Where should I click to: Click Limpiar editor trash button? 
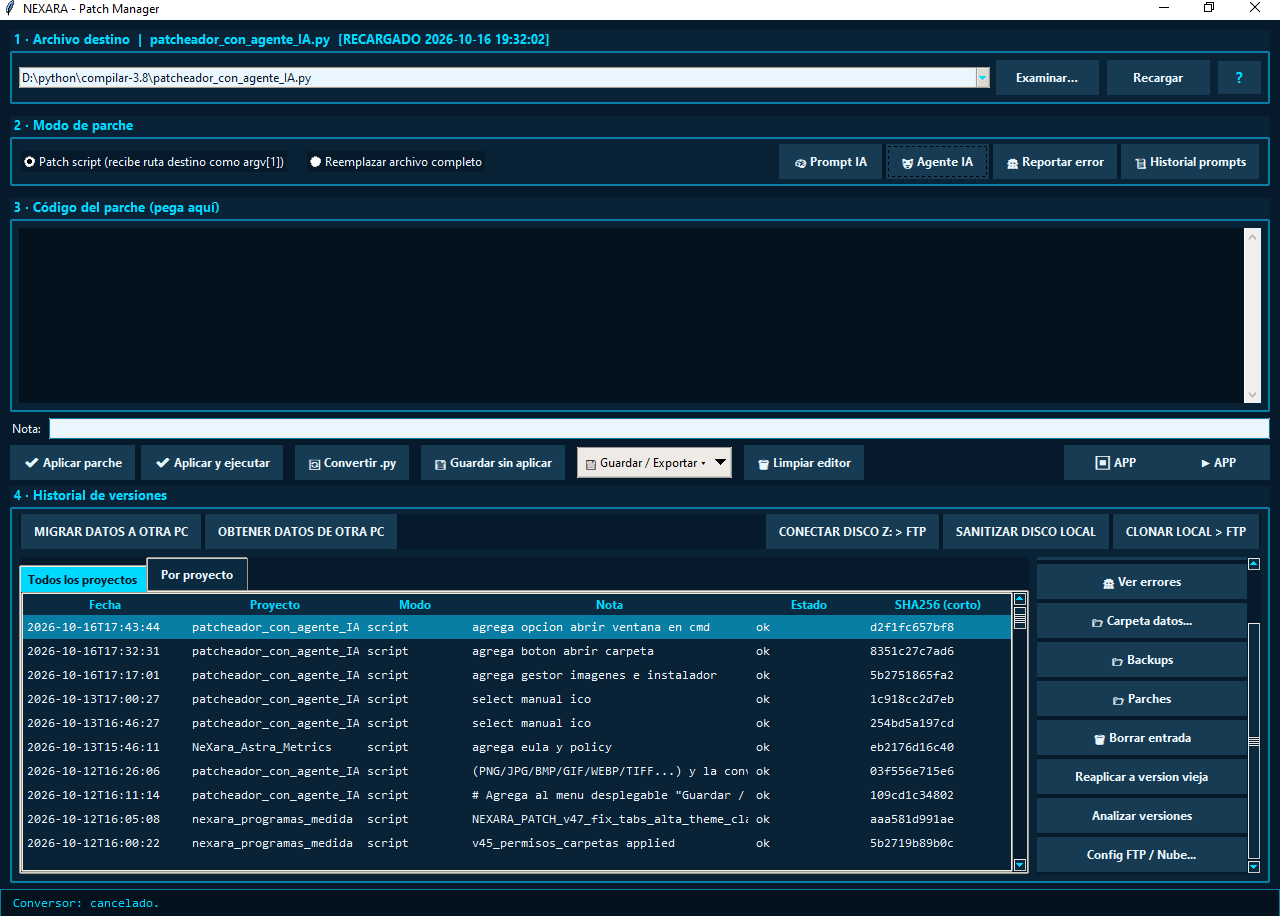click(804, 463)
